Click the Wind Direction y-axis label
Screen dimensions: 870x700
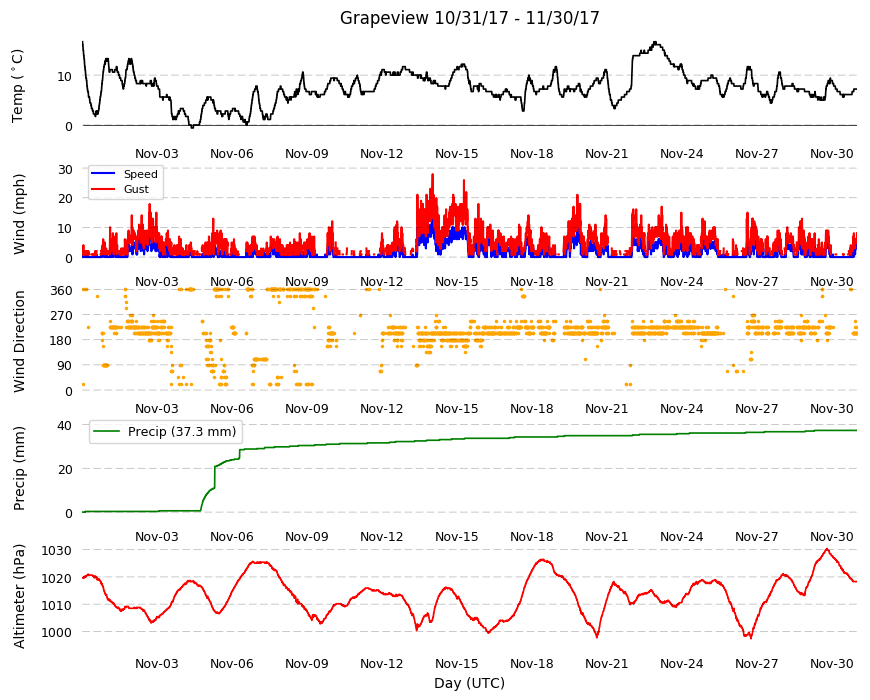pos(19,341)
